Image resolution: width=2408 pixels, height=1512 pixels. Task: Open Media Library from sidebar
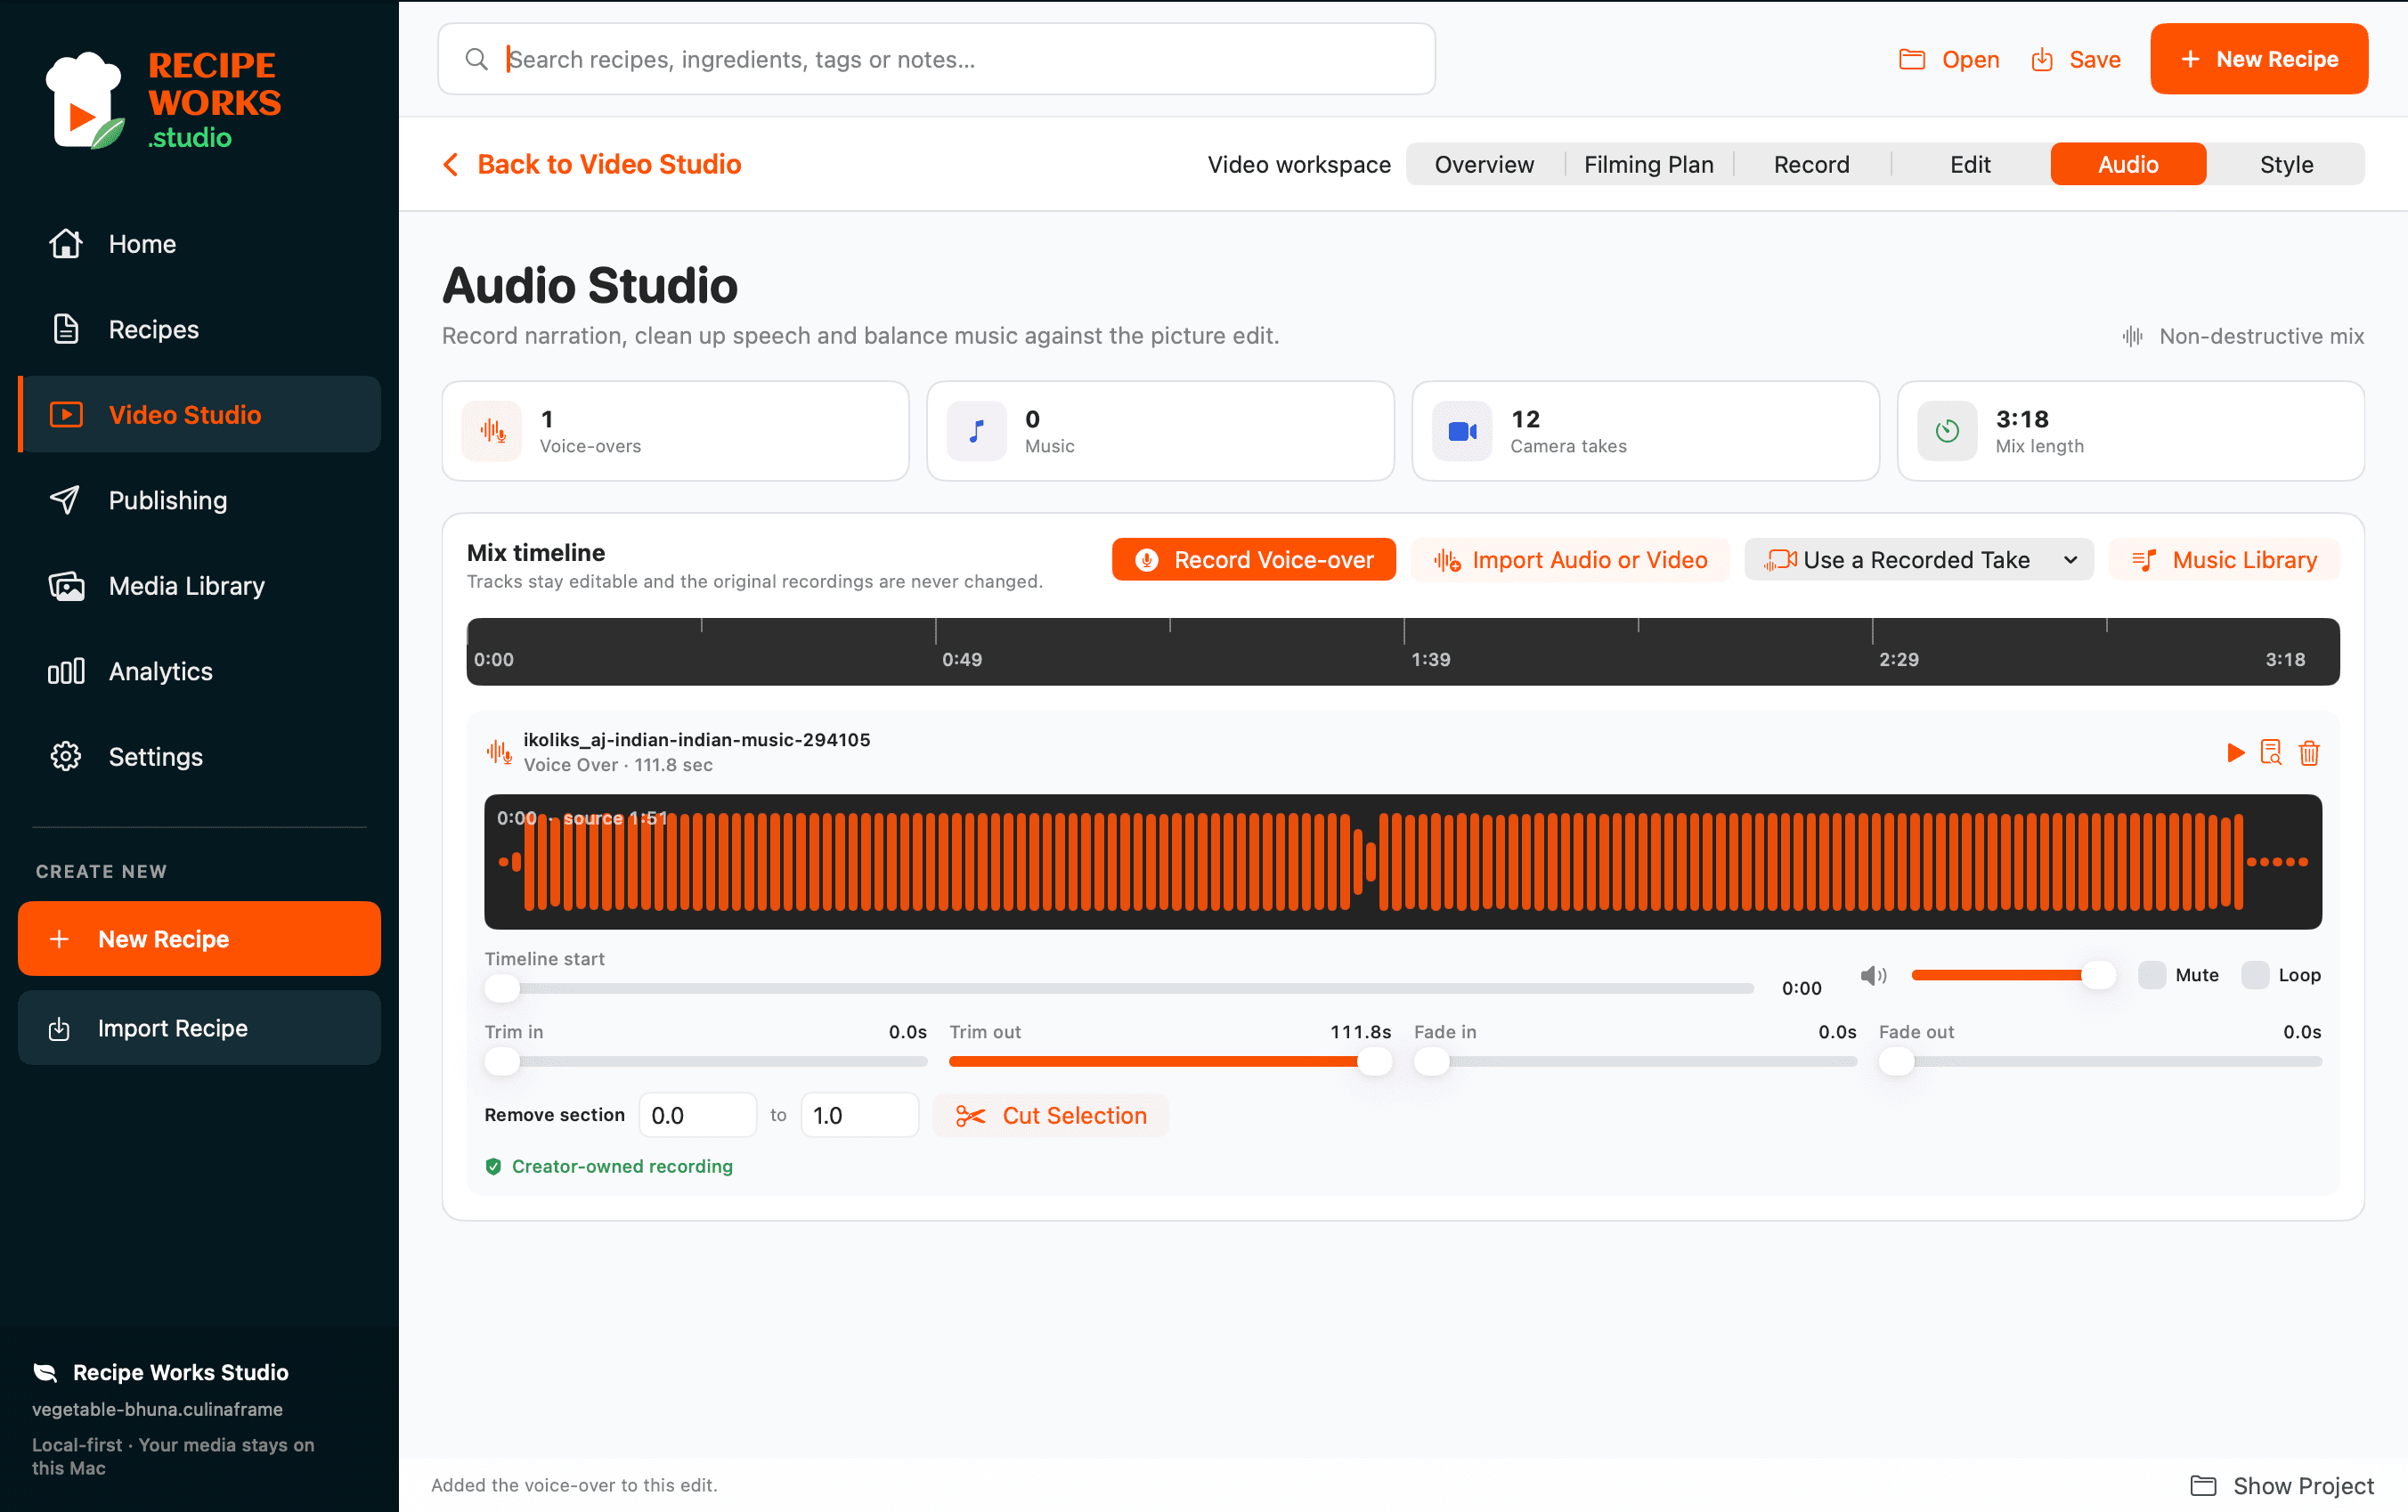pos(199,585)
